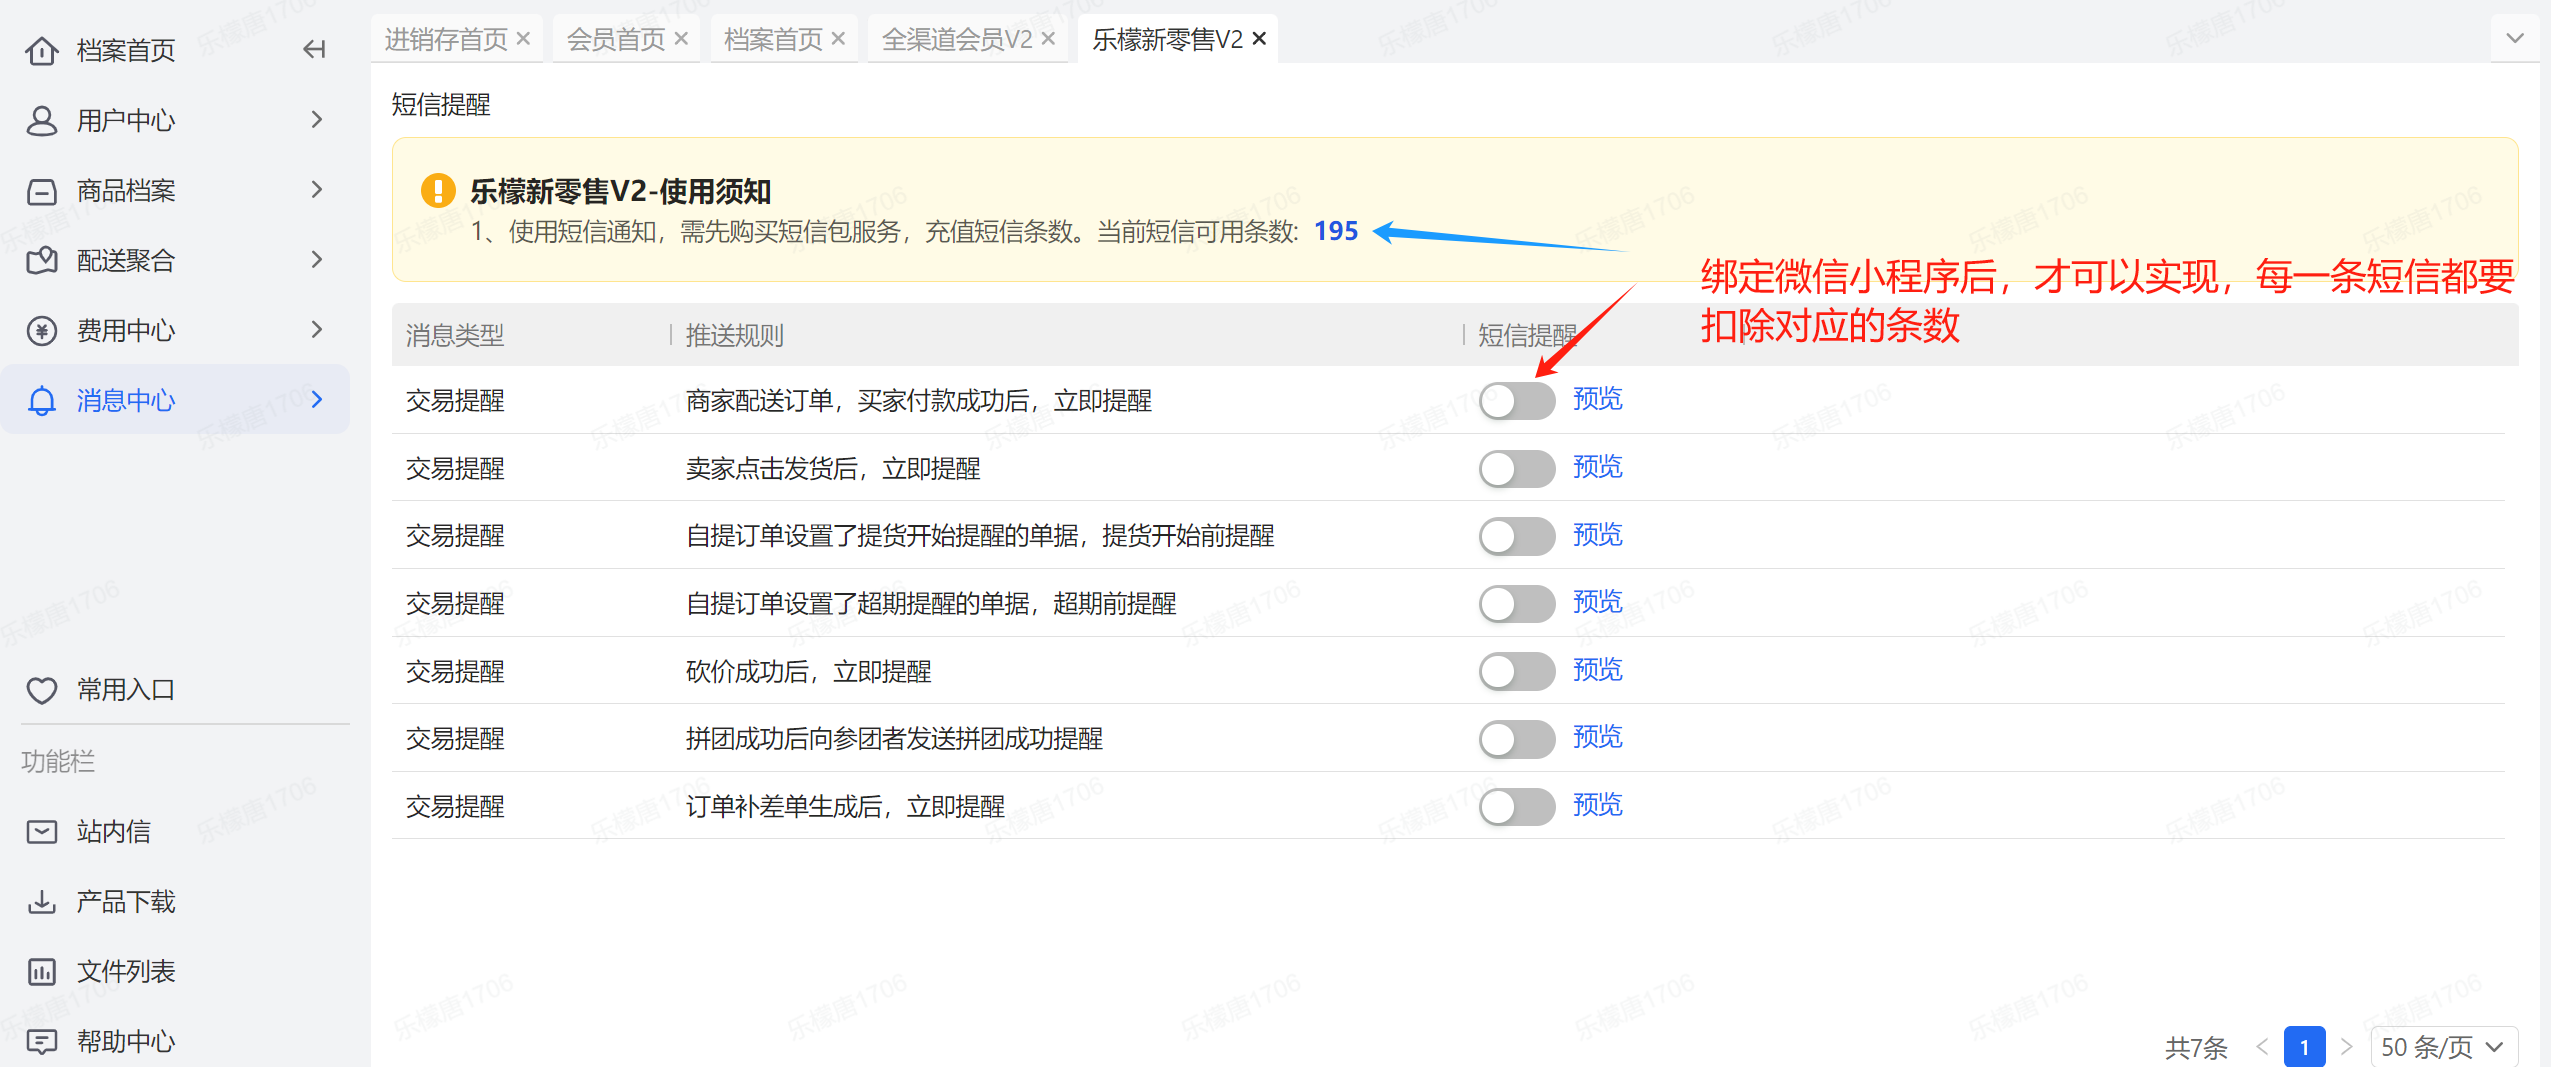This screenshot has height=1067, width=2551.
Task: Switch to the 进销存首页 tab
Action: click(446, 39)
